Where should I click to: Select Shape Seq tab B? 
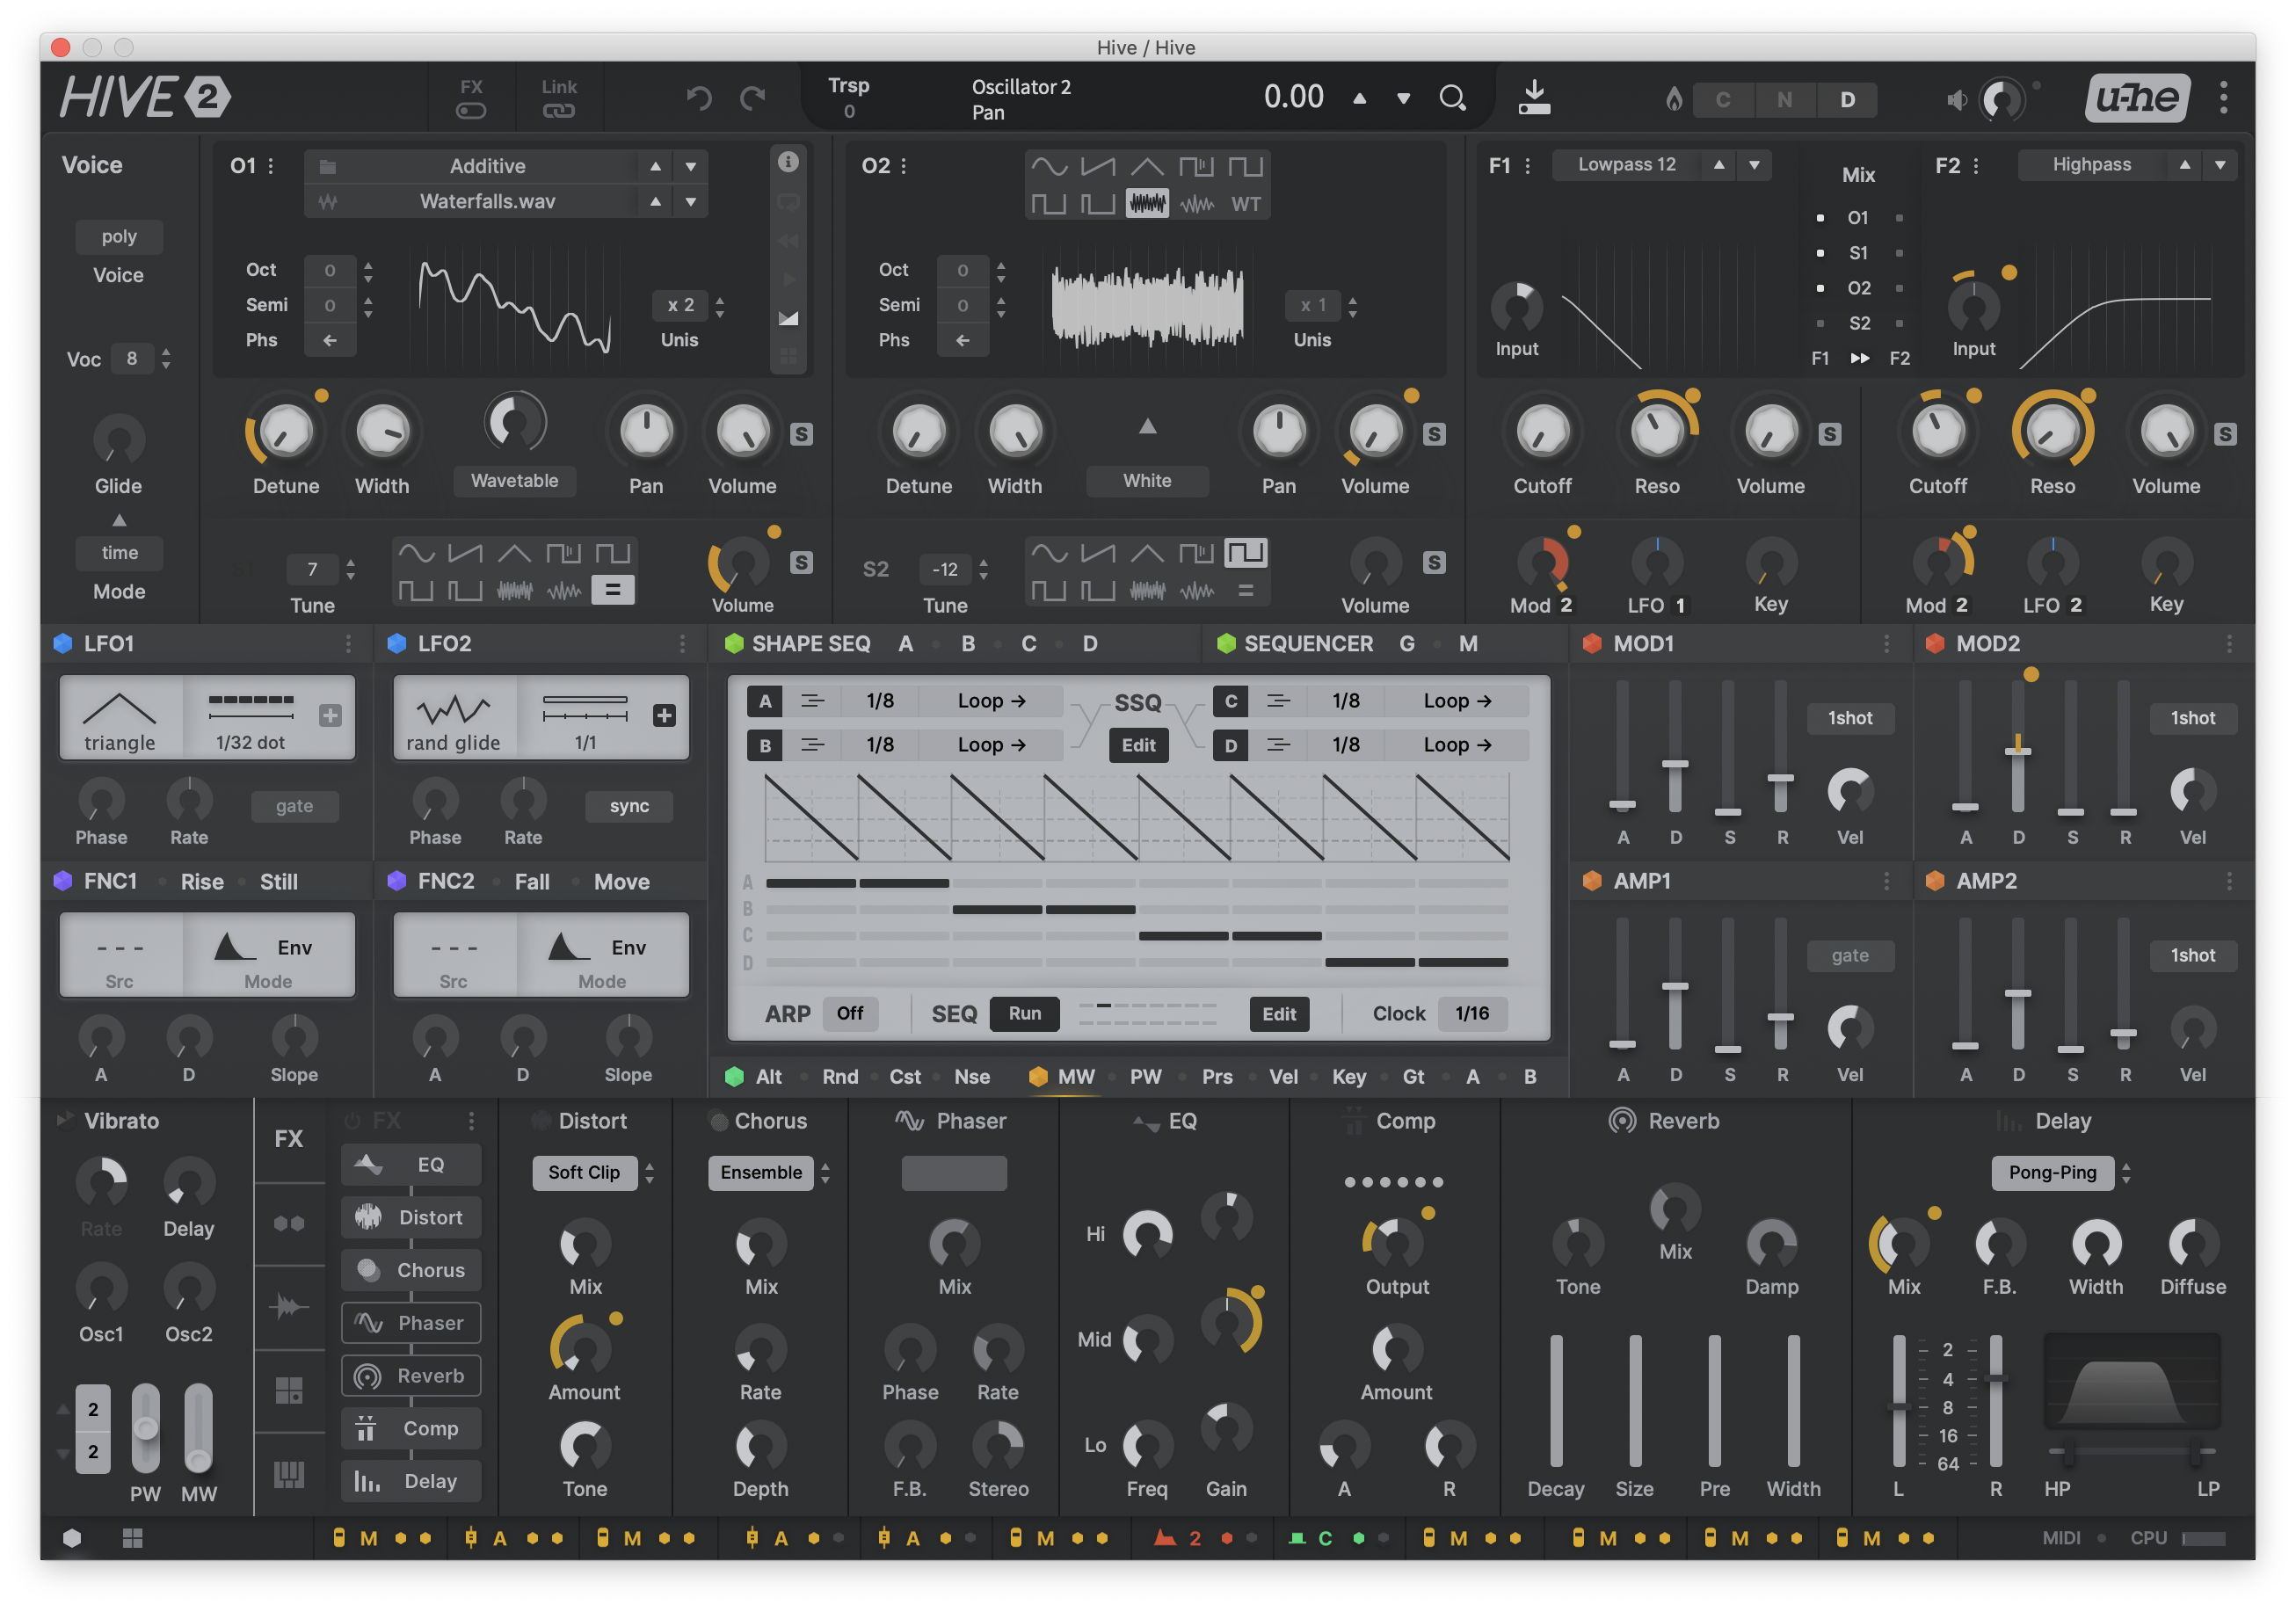point(968,643)
